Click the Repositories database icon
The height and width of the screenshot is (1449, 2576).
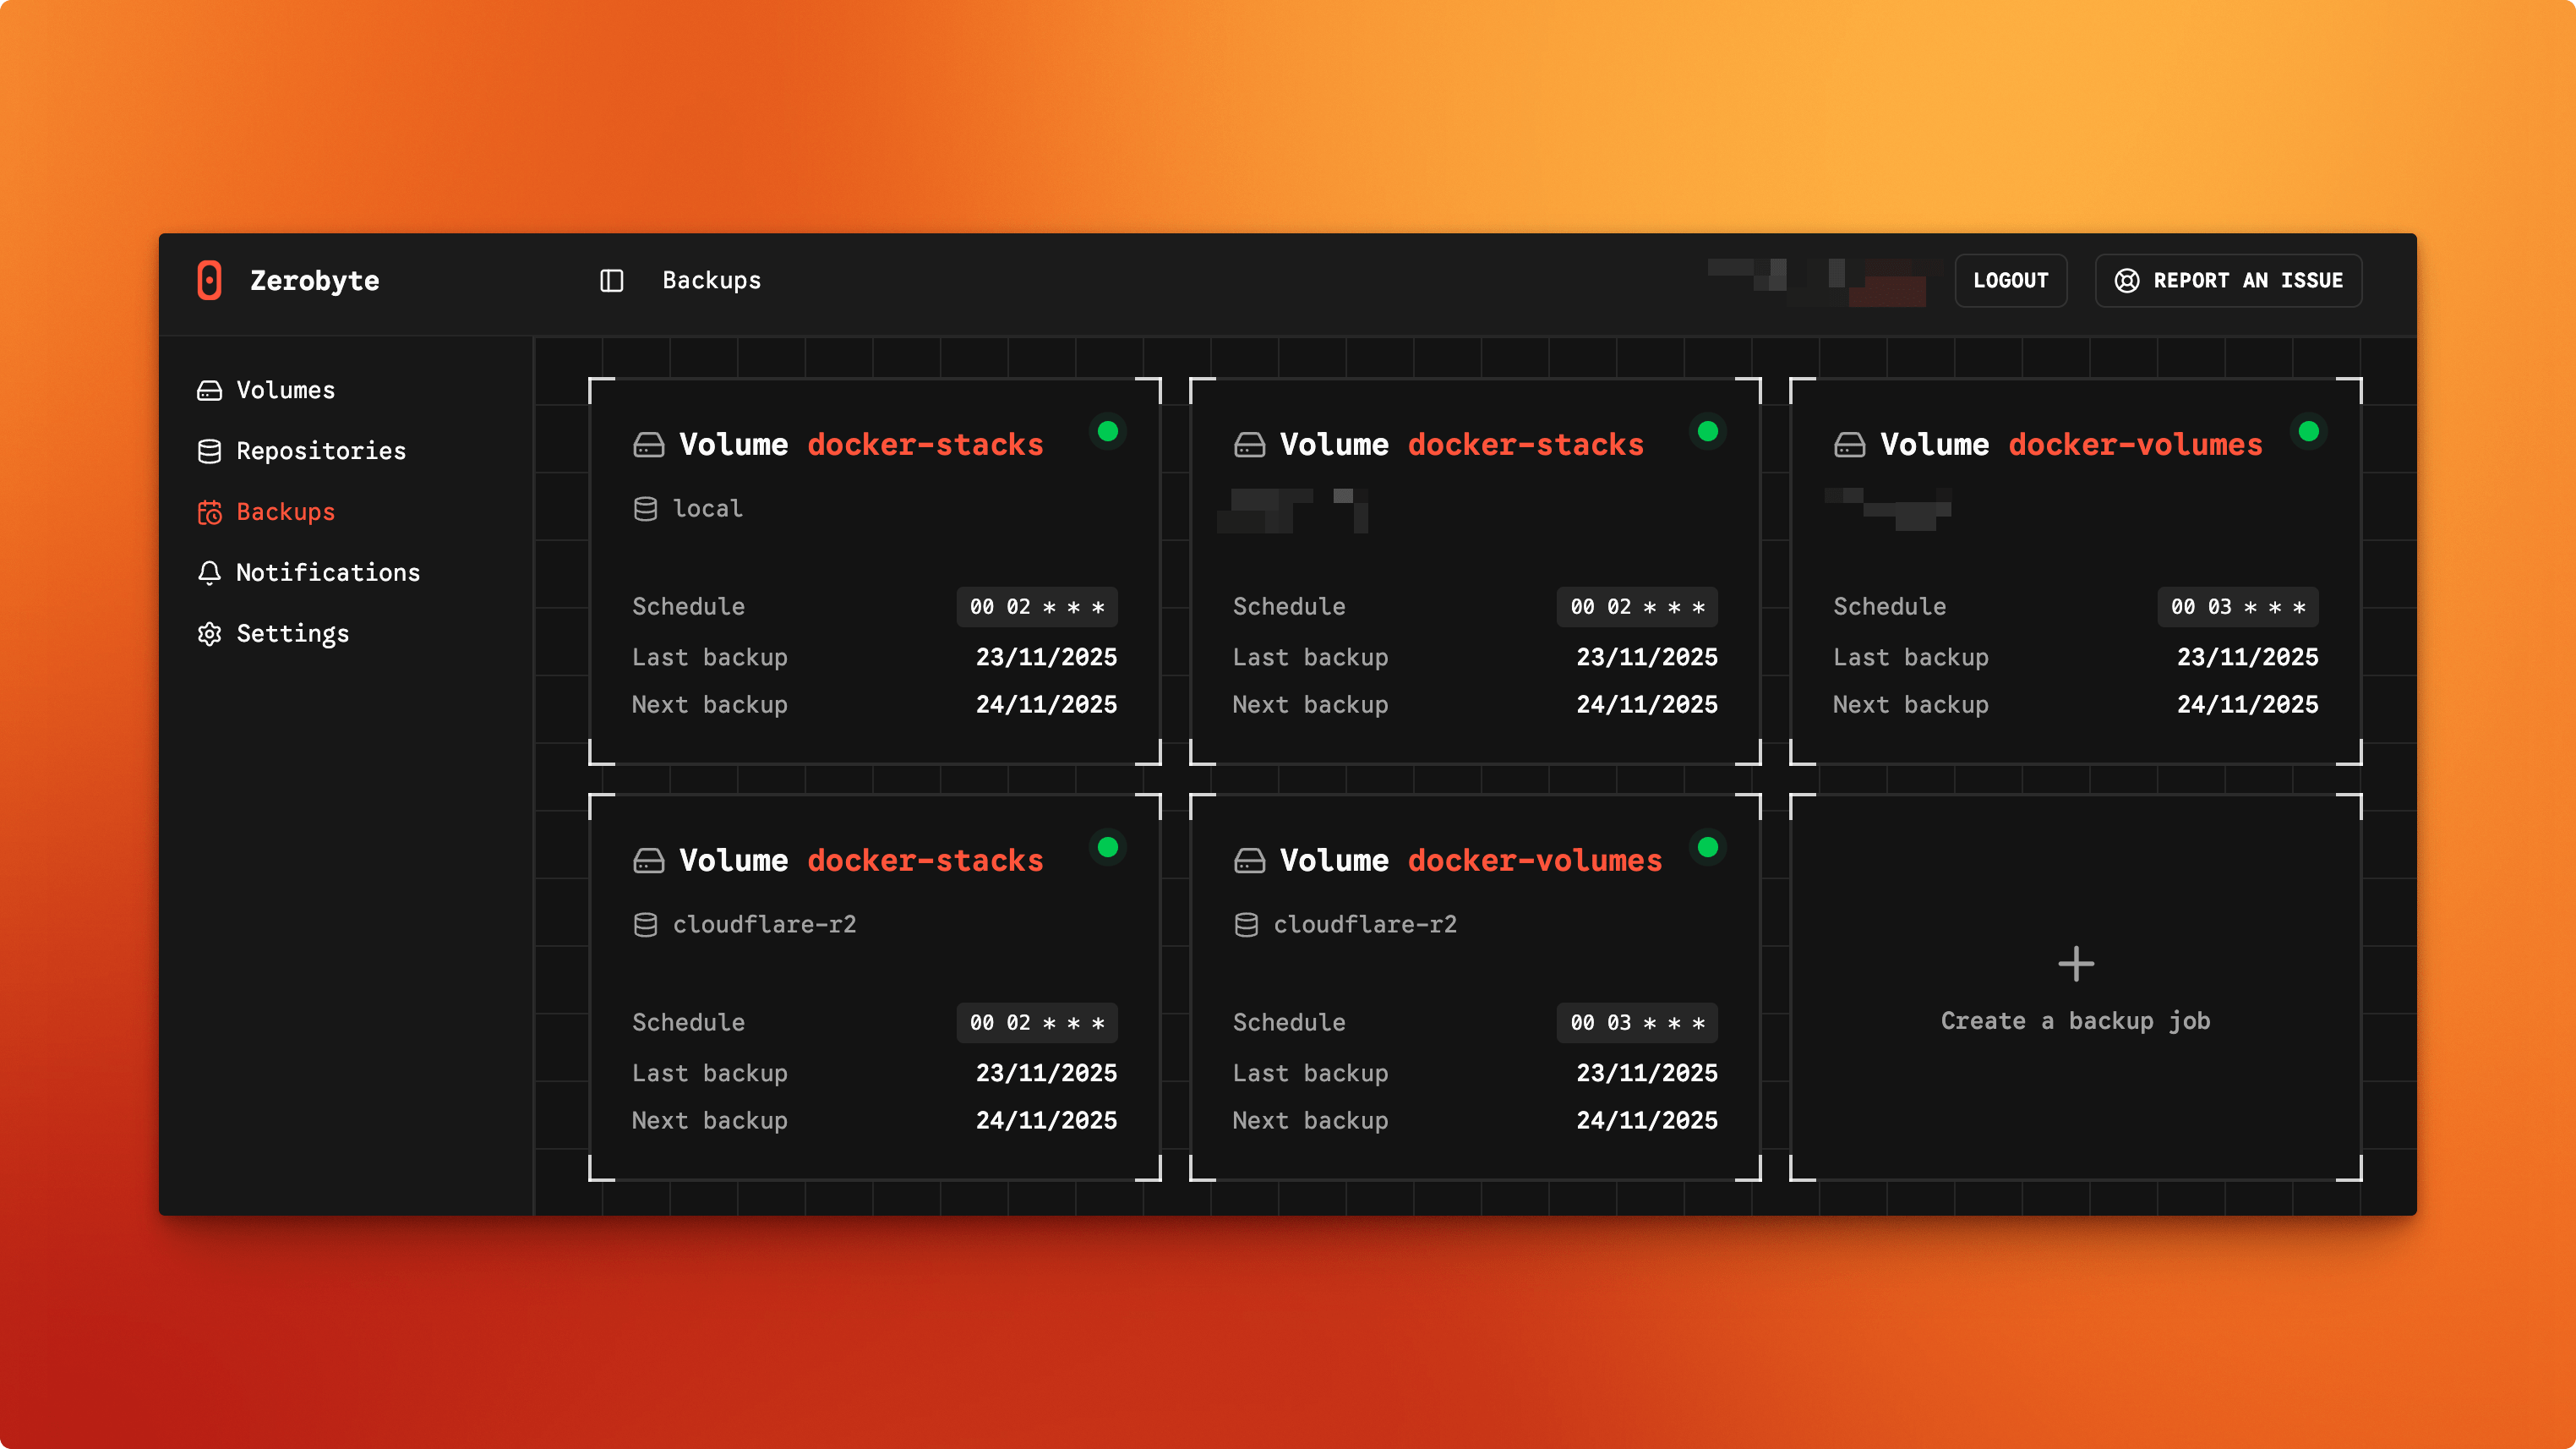pos(209,451)
